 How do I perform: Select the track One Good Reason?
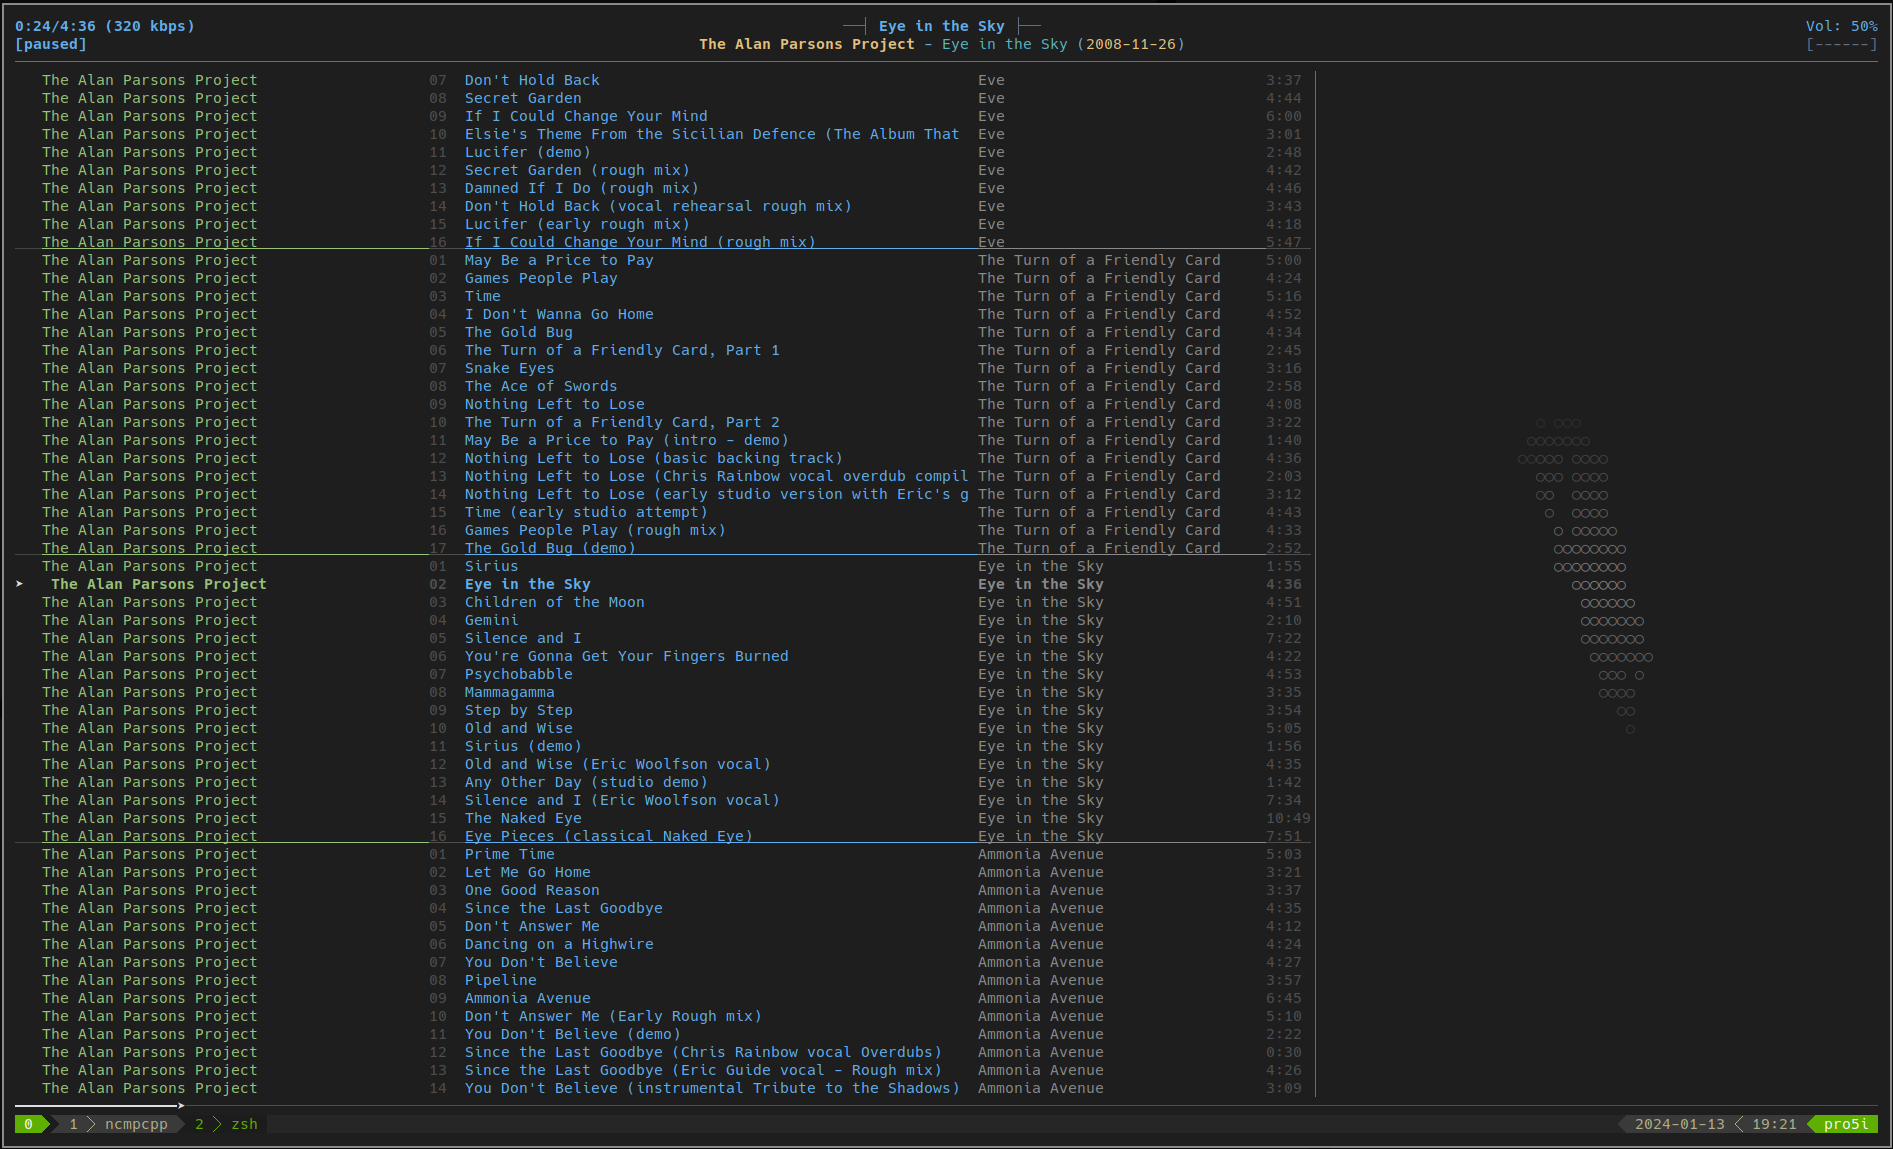pyautogui.click(x=531, y=890)
